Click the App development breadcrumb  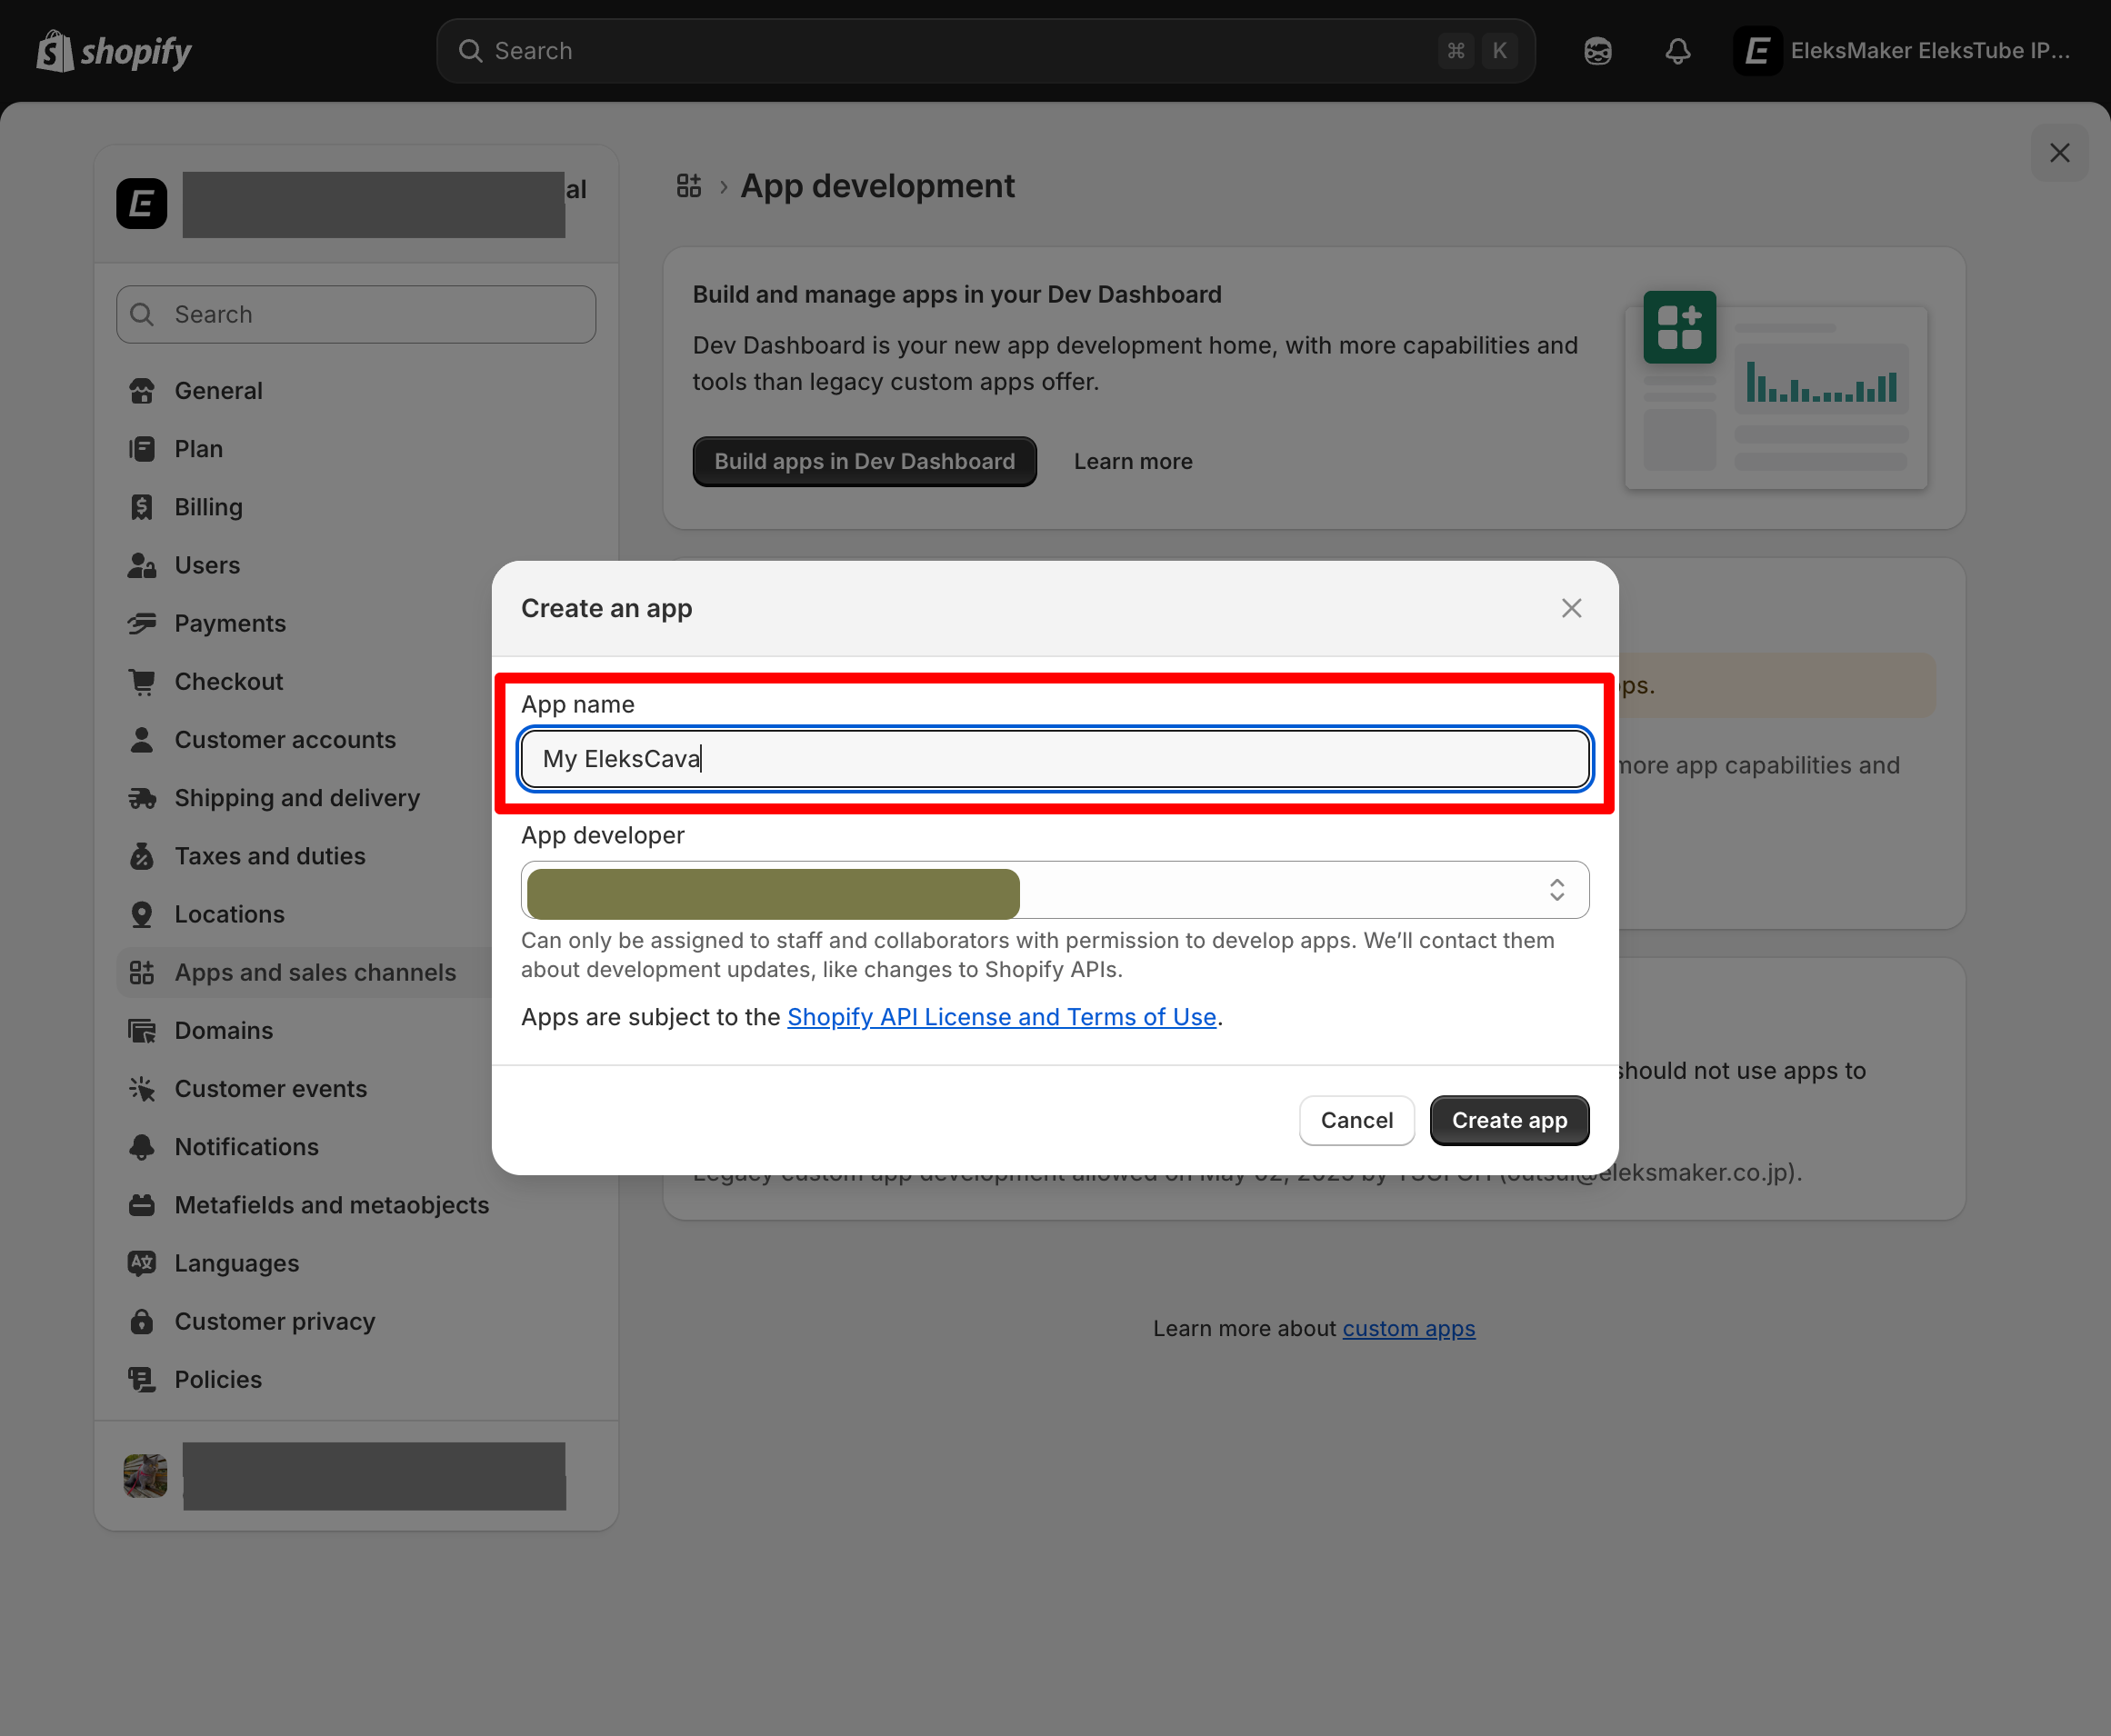pos(877,186)
